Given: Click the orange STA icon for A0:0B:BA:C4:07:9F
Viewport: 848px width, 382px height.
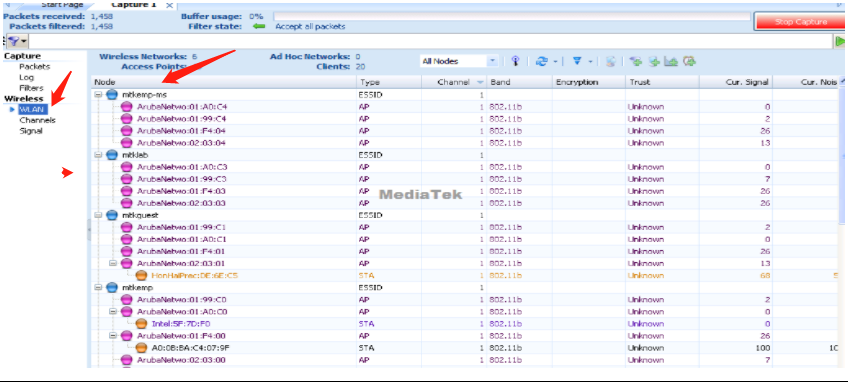Looking at the screenshot, I should pos(141,347).
